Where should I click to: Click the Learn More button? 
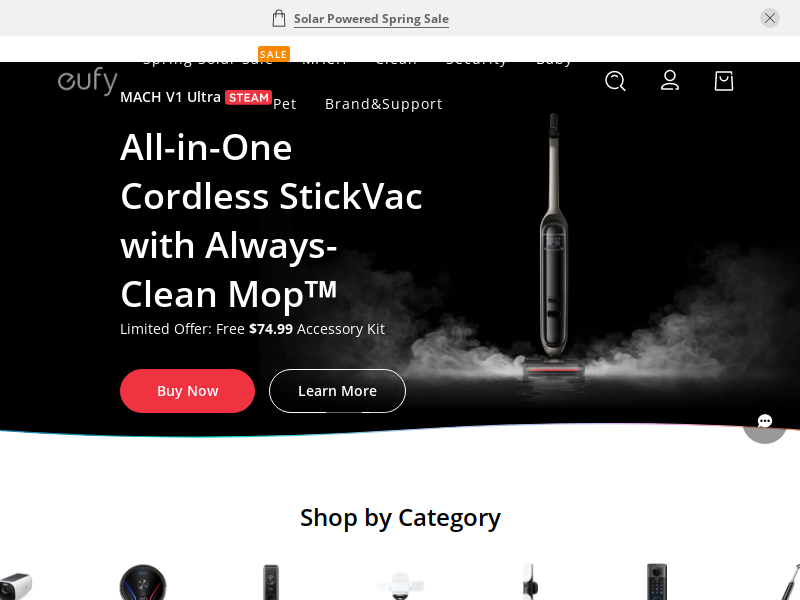coord(337,391)
